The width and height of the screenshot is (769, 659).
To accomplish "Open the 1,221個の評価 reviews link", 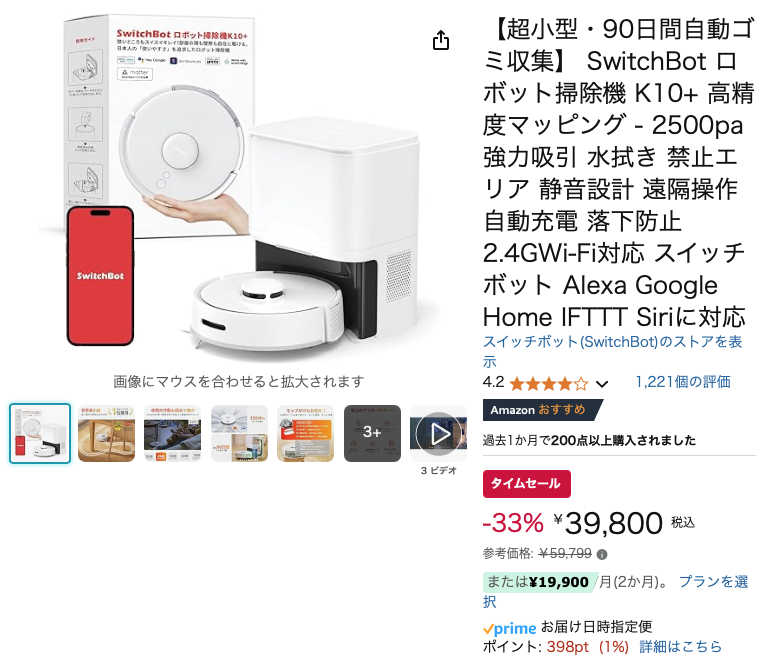I will 683,382.
